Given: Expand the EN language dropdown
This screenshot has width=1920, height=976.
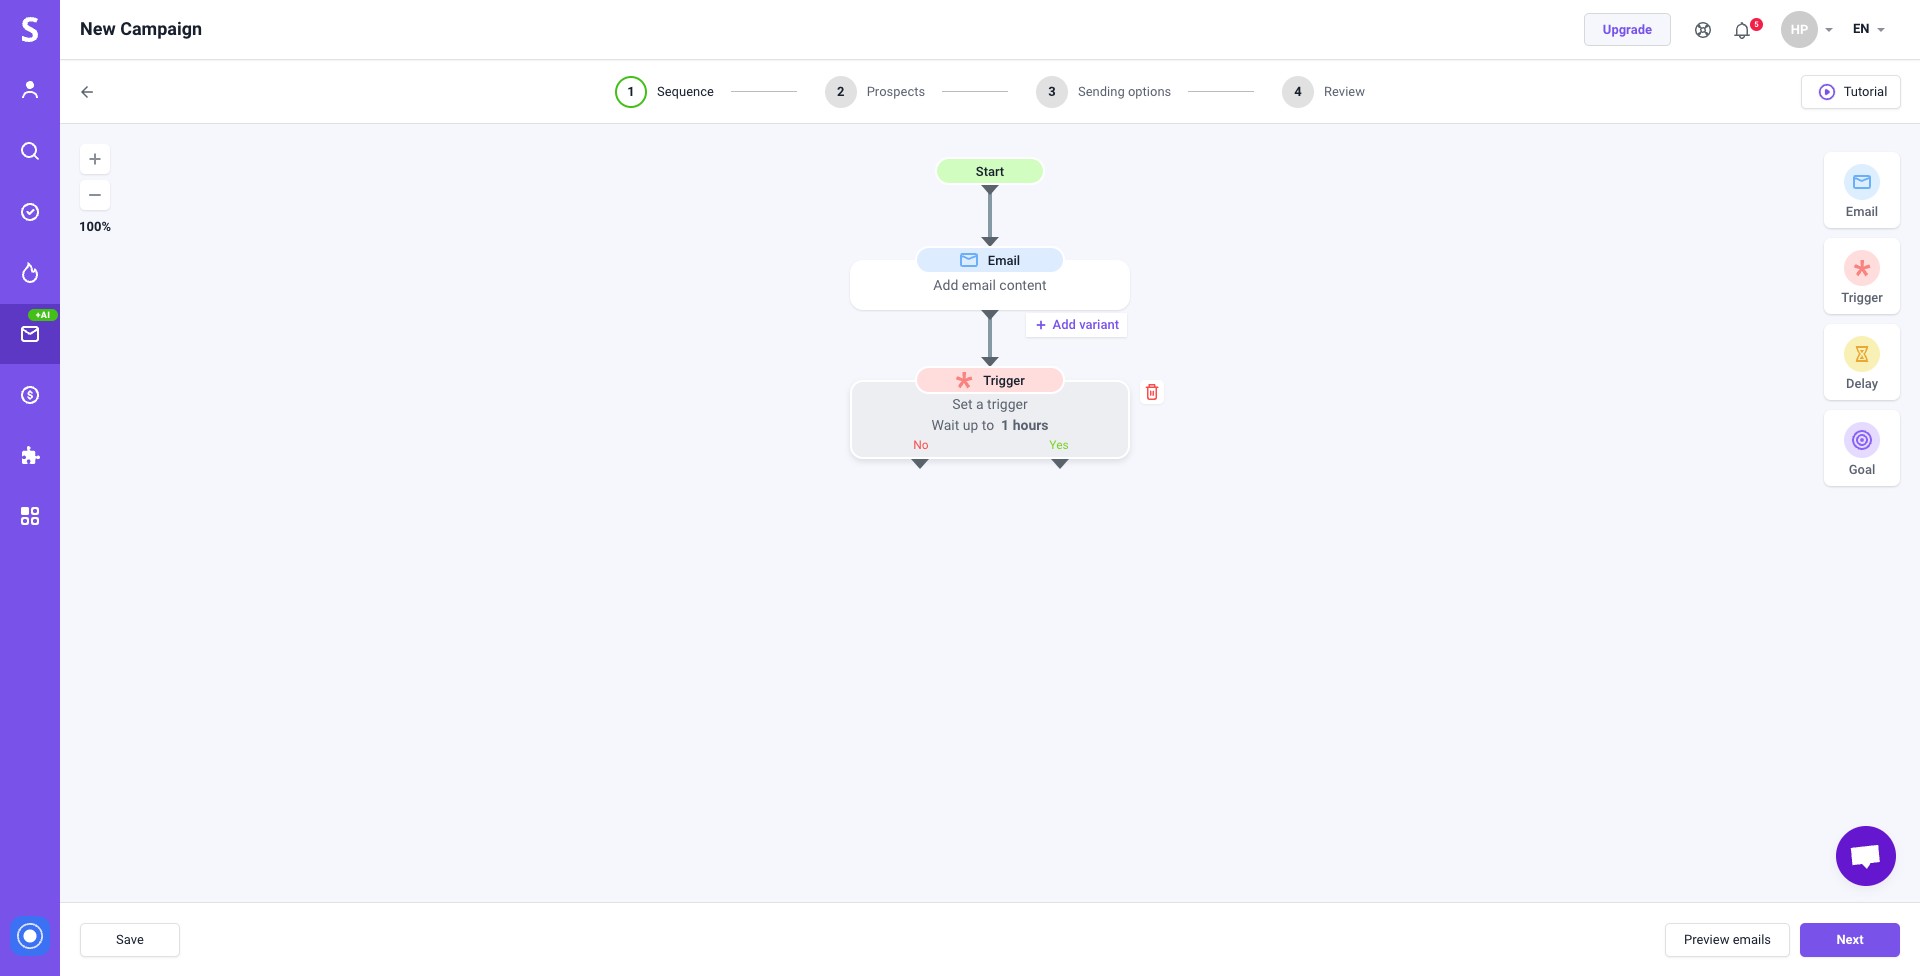Looking at the screenshot, I should click(x=1868, y=29).
